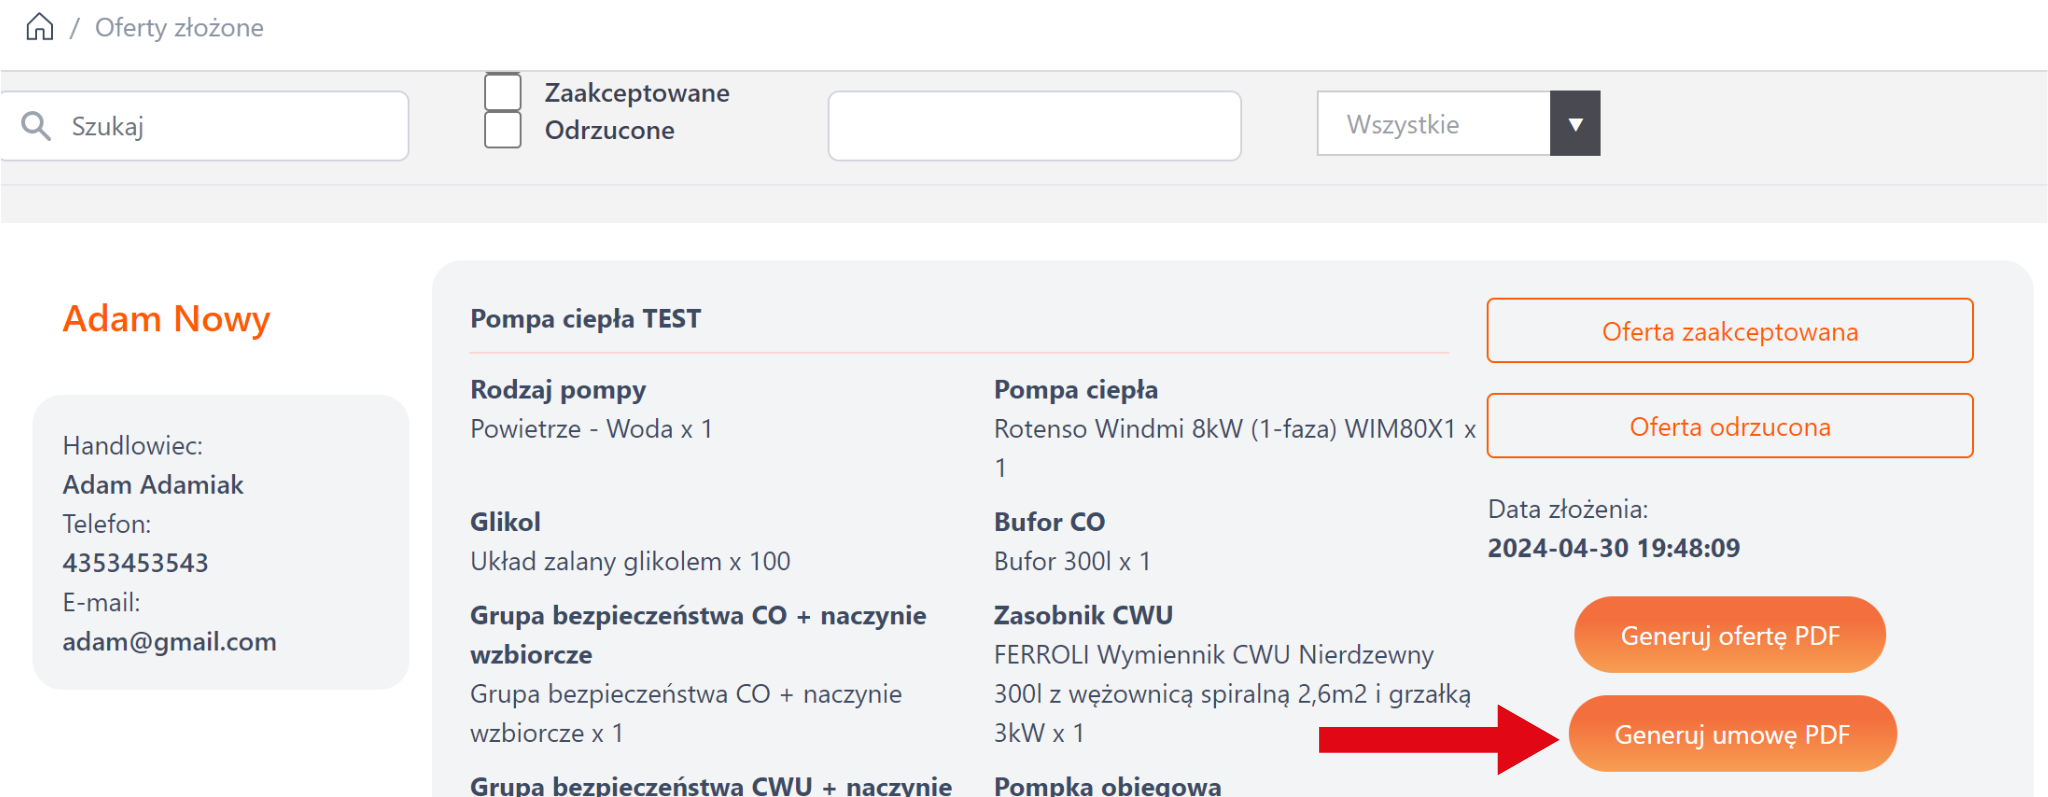2048x797 pixels.
Task: Toggle the Odrzucone checkbox
Action: 503,130
